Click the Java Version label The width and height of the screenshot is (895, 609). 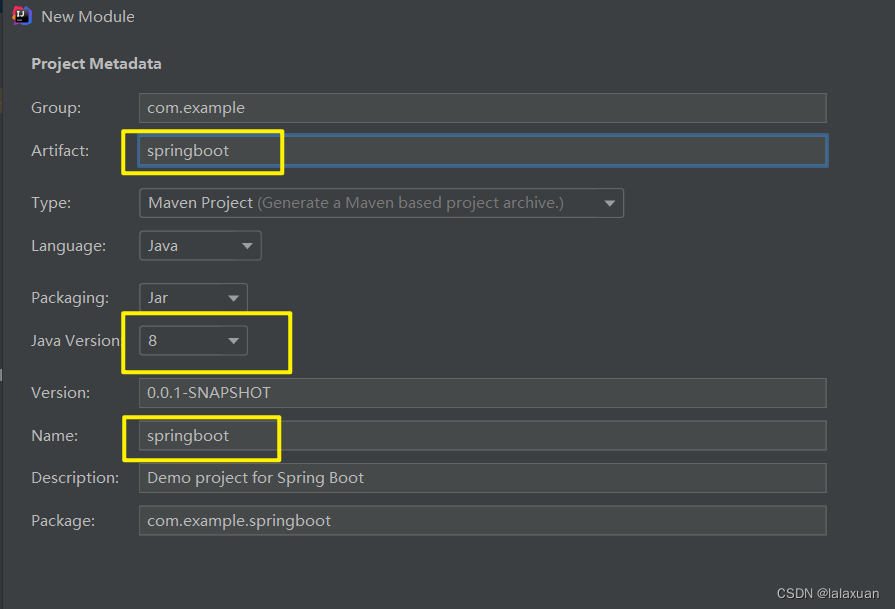coord(76,341)
